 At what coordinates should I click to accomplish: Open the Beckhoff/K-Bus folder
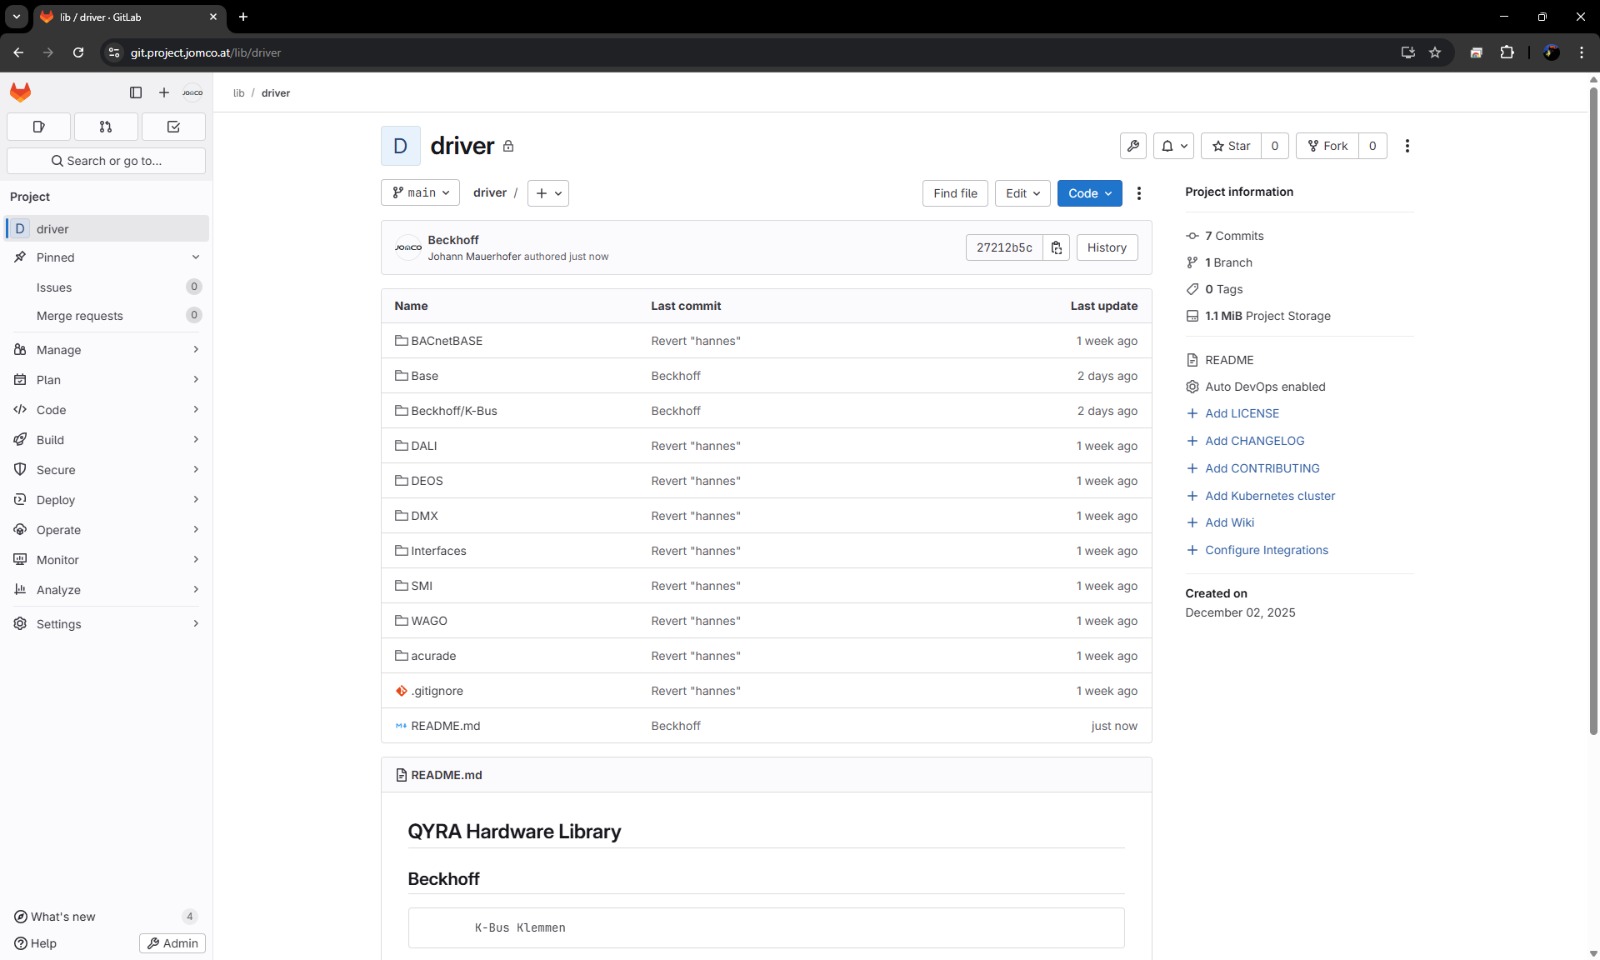click(453, 411)
